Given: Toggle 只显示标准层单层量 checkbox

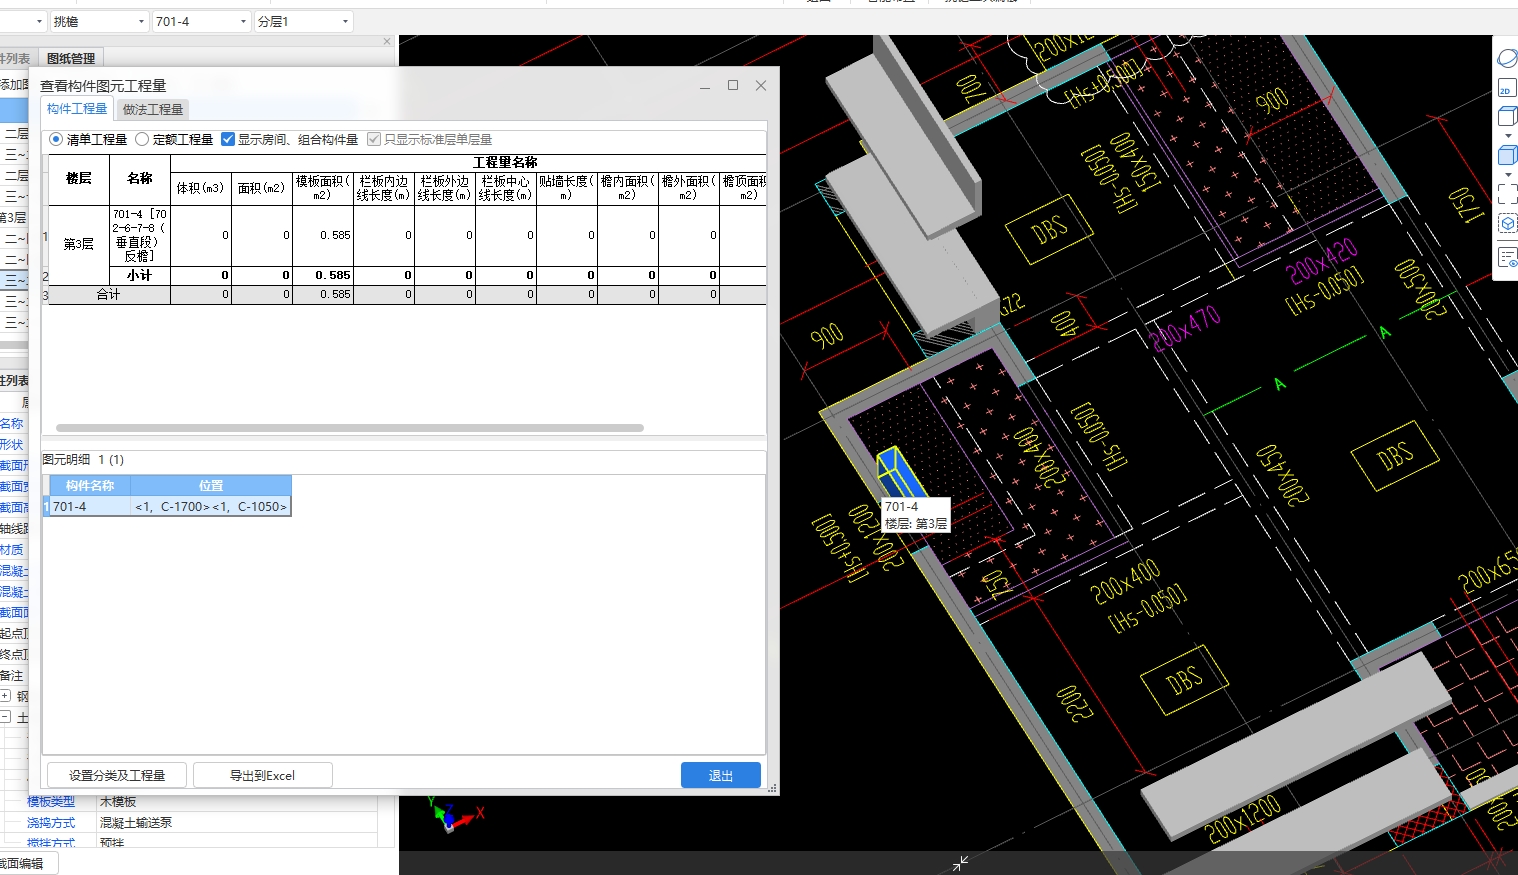Looking at the screenshot, I should click(x=374, y=139).
